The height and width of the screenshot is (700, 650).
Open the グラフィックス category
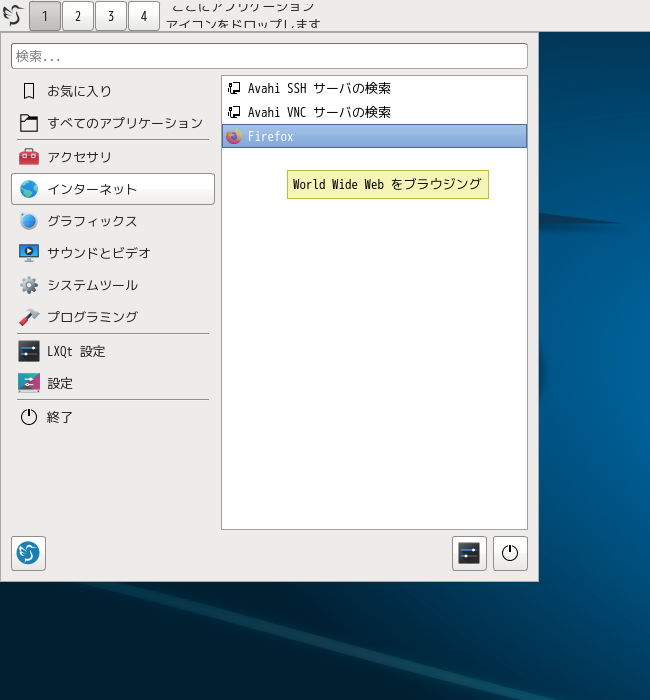[x=112, y=221]
